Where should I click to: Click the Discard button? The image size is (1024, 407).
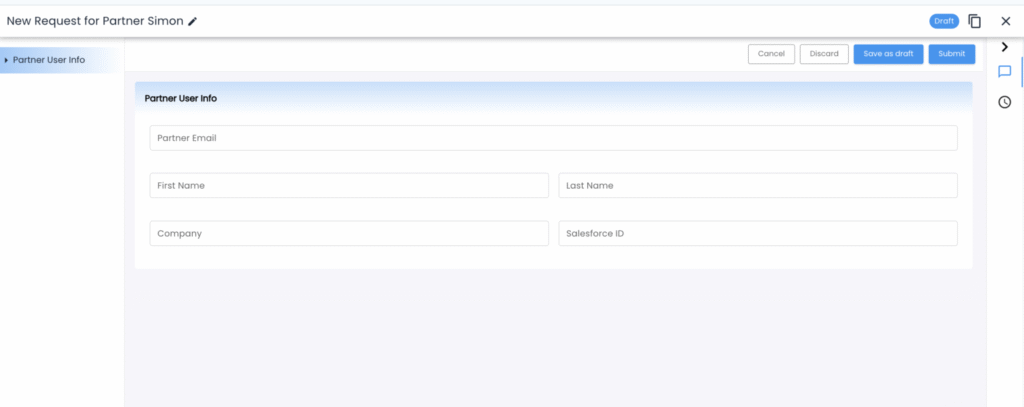pyautogui.click(x=824, y=54)
